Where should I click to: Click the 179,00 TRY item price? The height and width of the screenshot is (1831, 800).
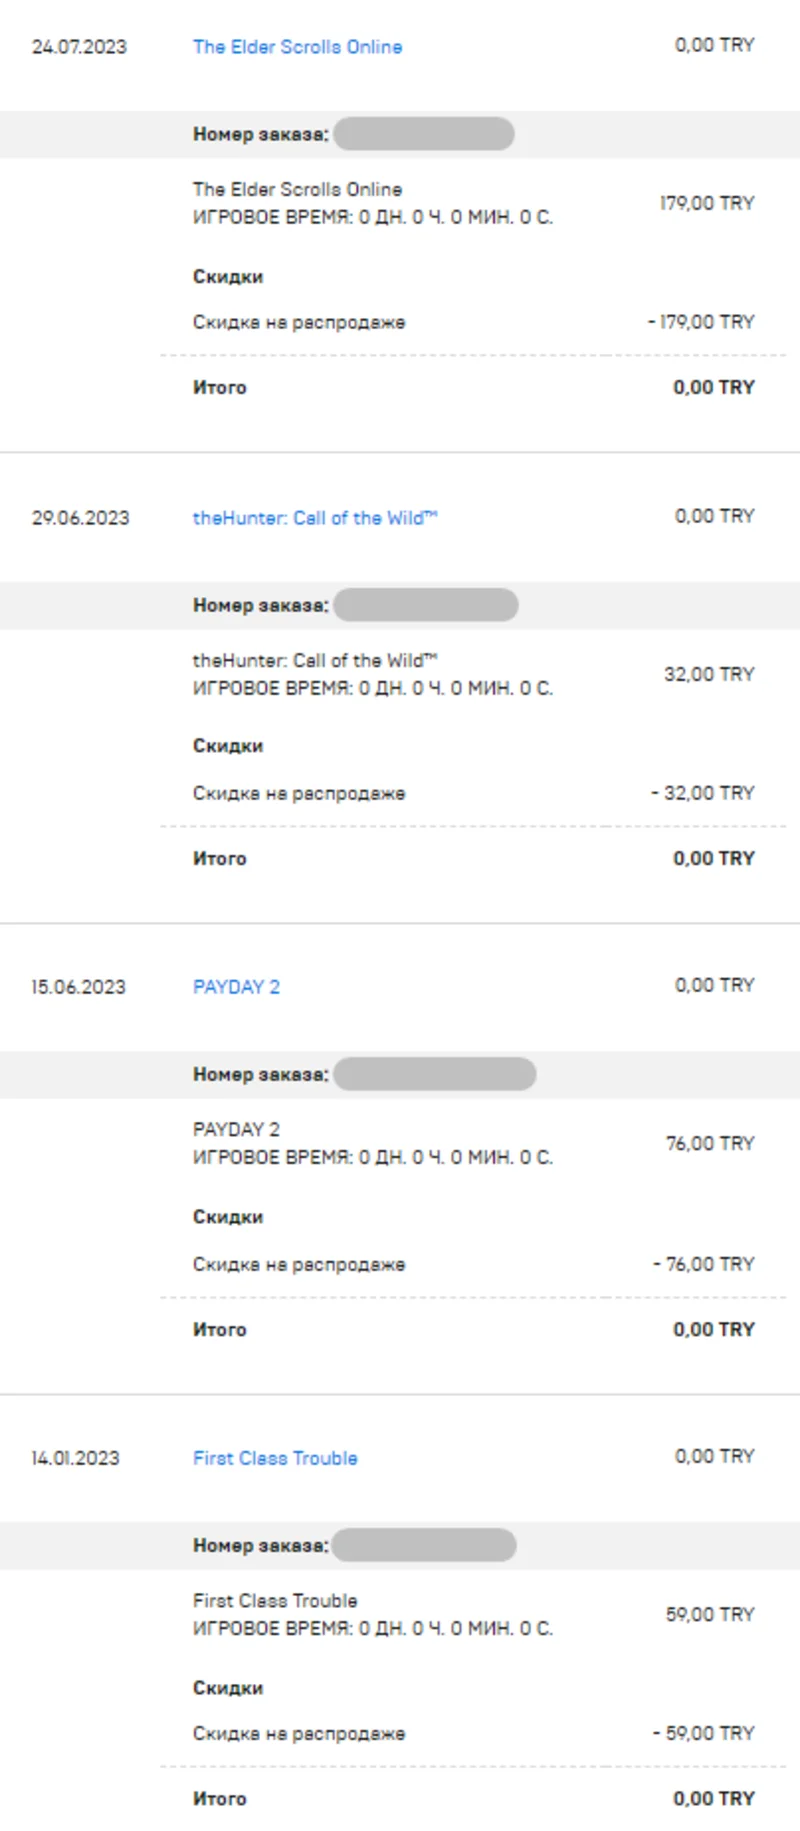pyautogui.click(x=707, y=203)
